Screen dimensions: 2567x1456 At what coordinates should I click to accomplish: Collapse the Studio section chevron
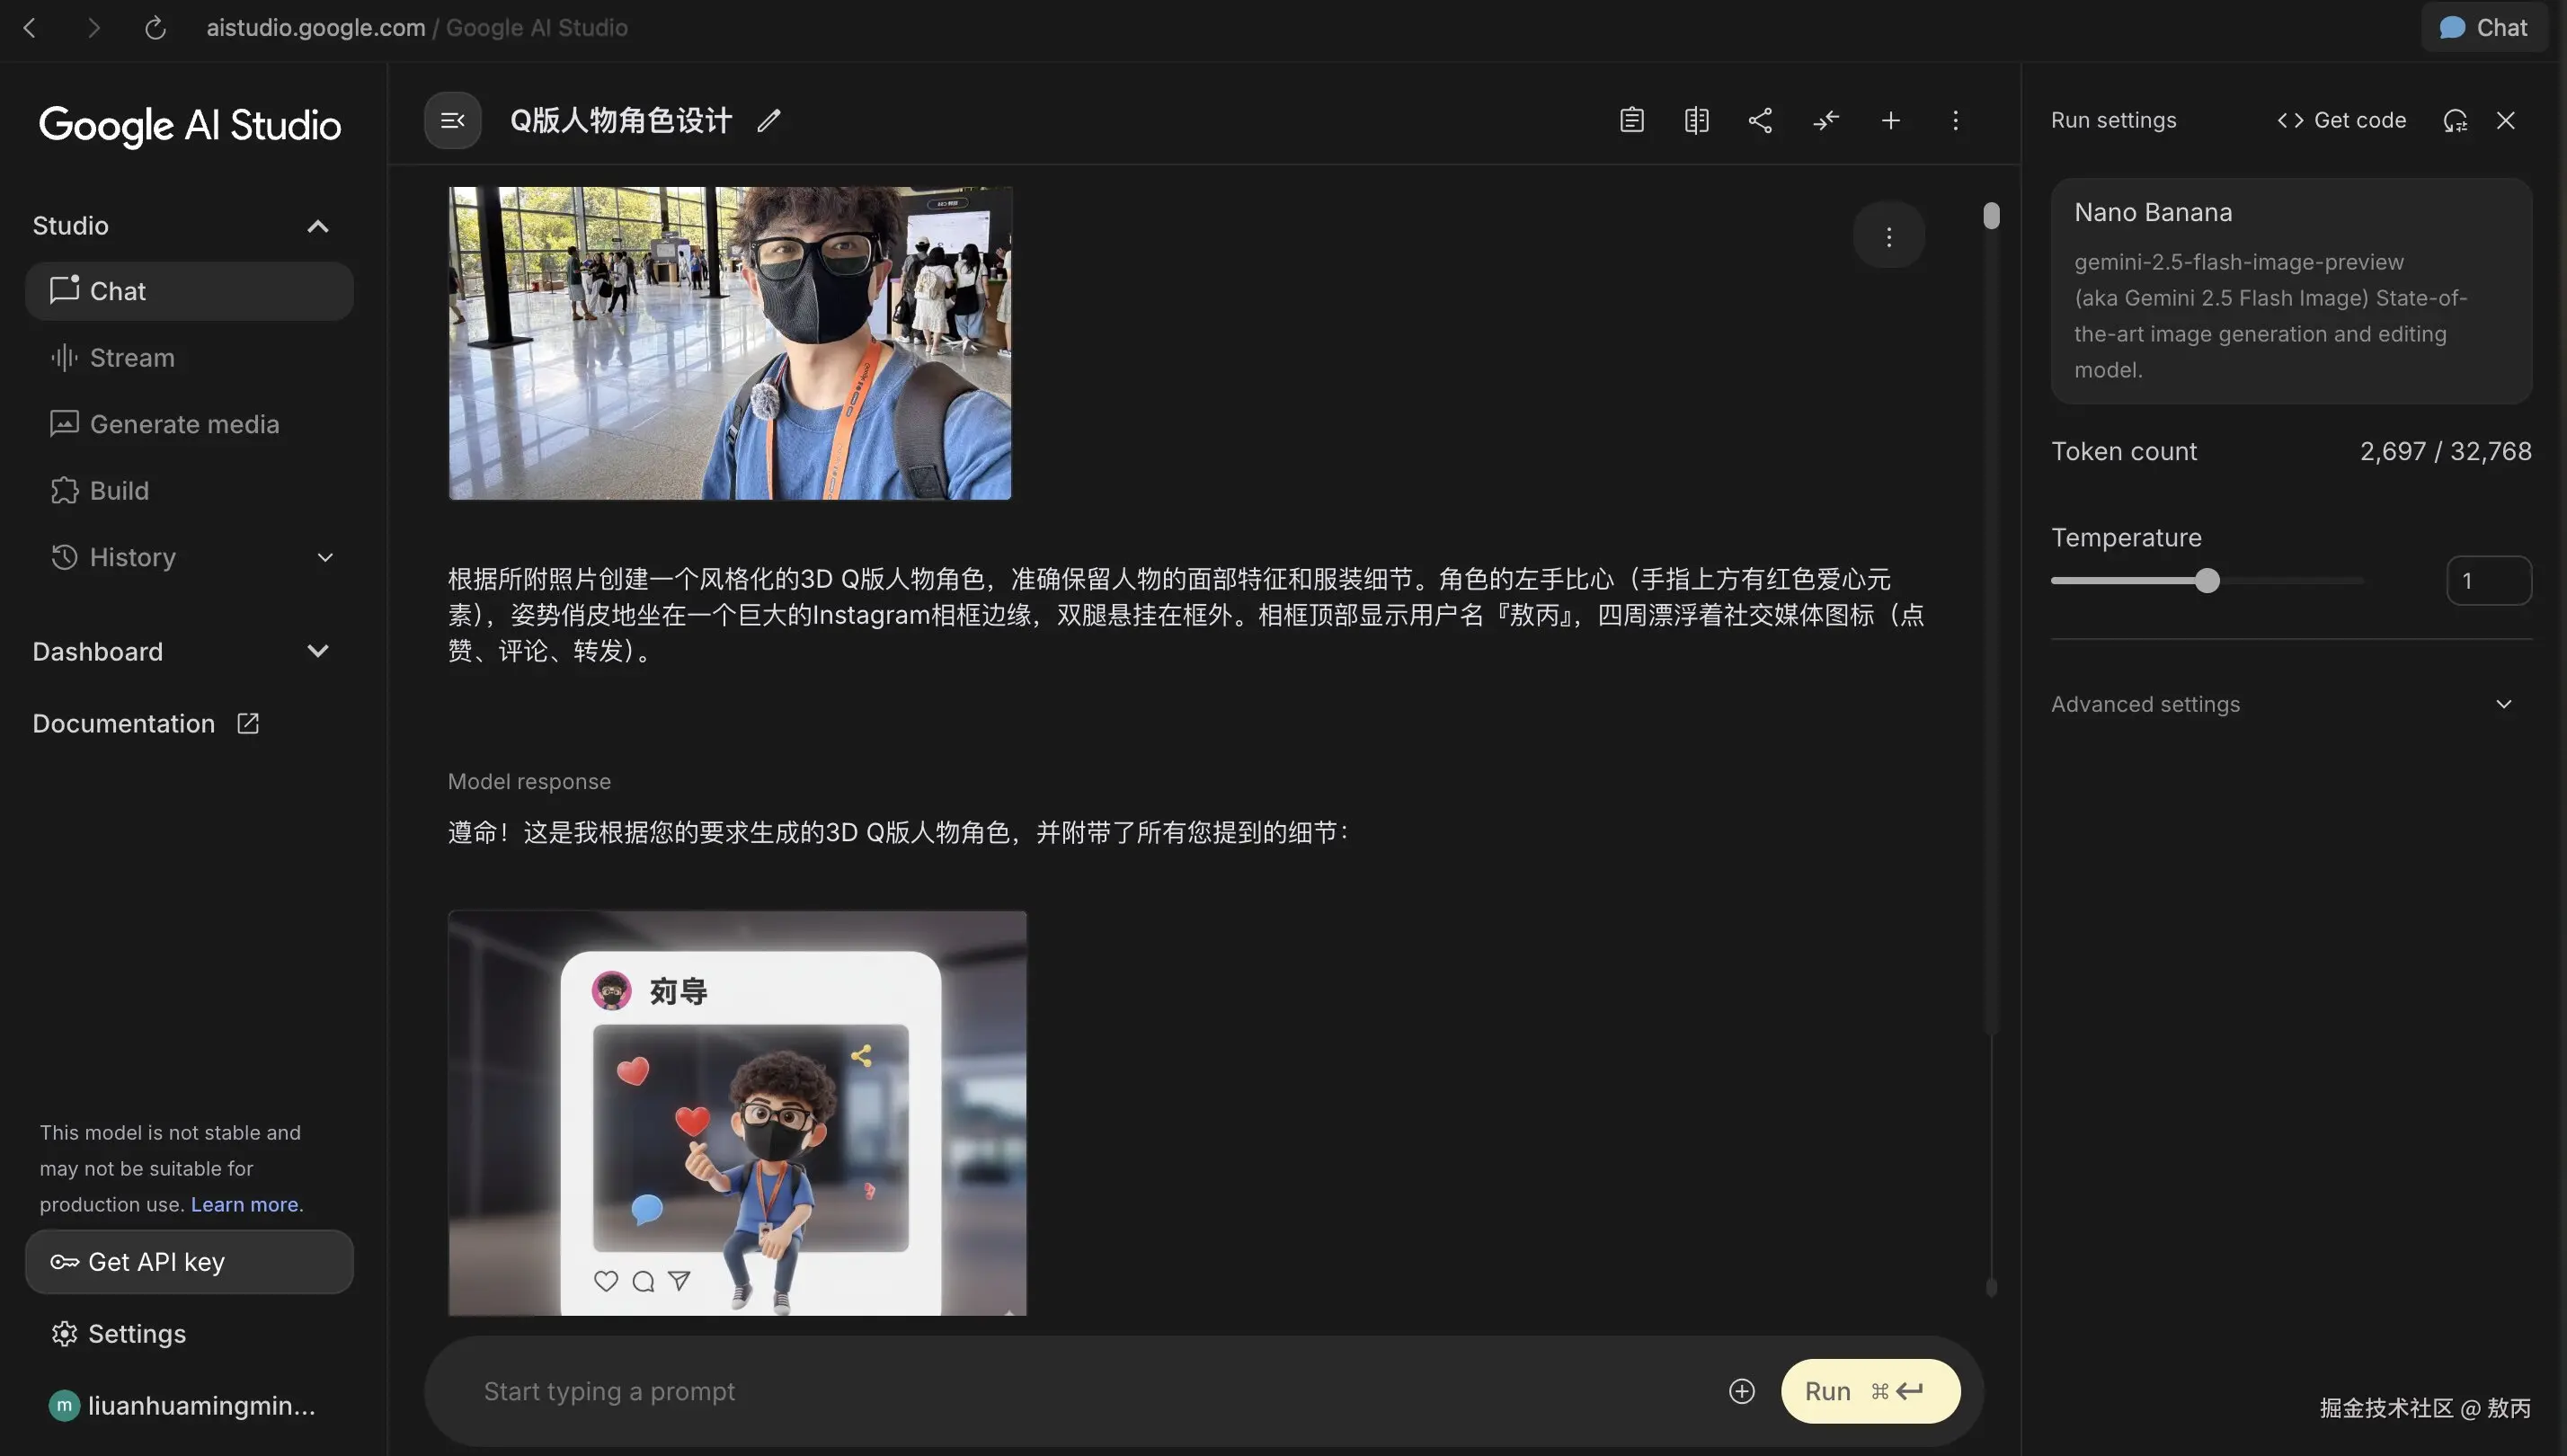317,226
